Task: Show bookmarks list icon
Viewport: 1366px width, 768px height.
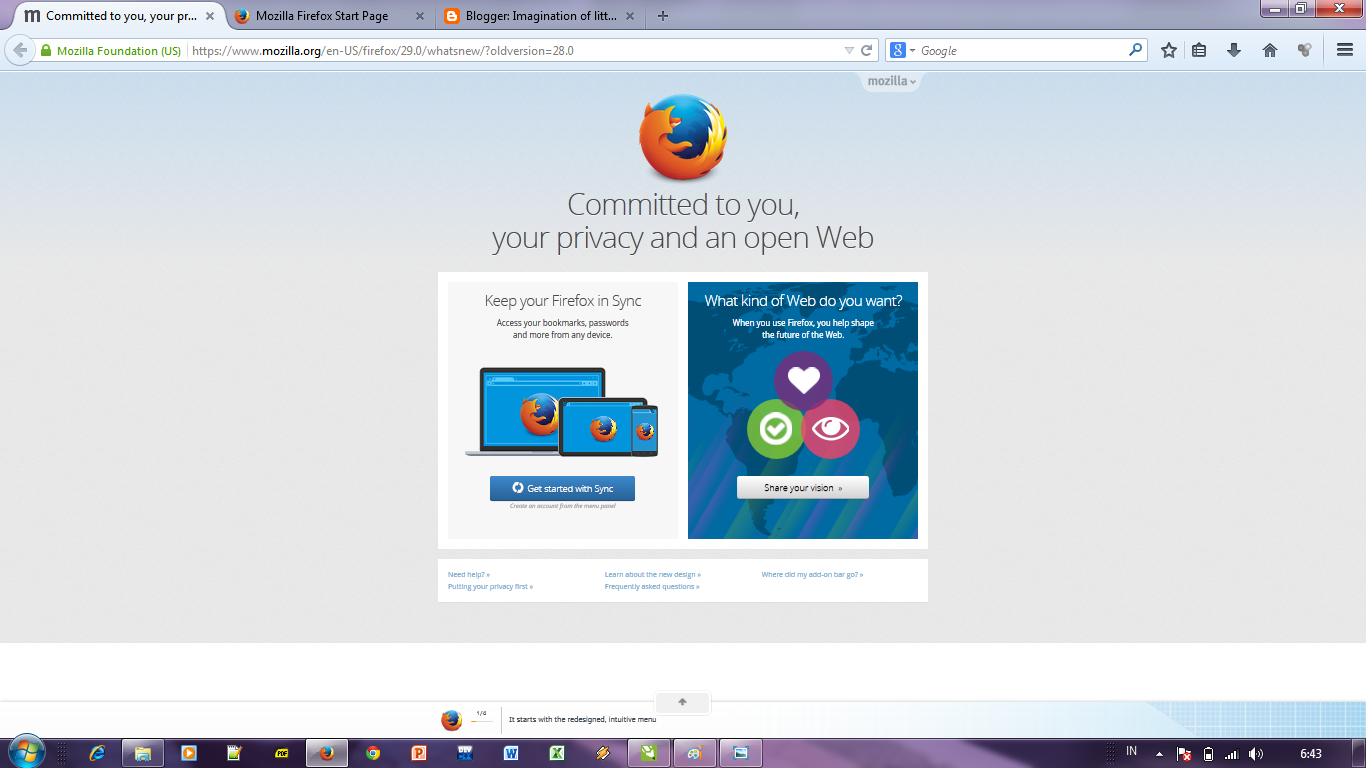Action: pyautogui.click(x=1199, y=50)
